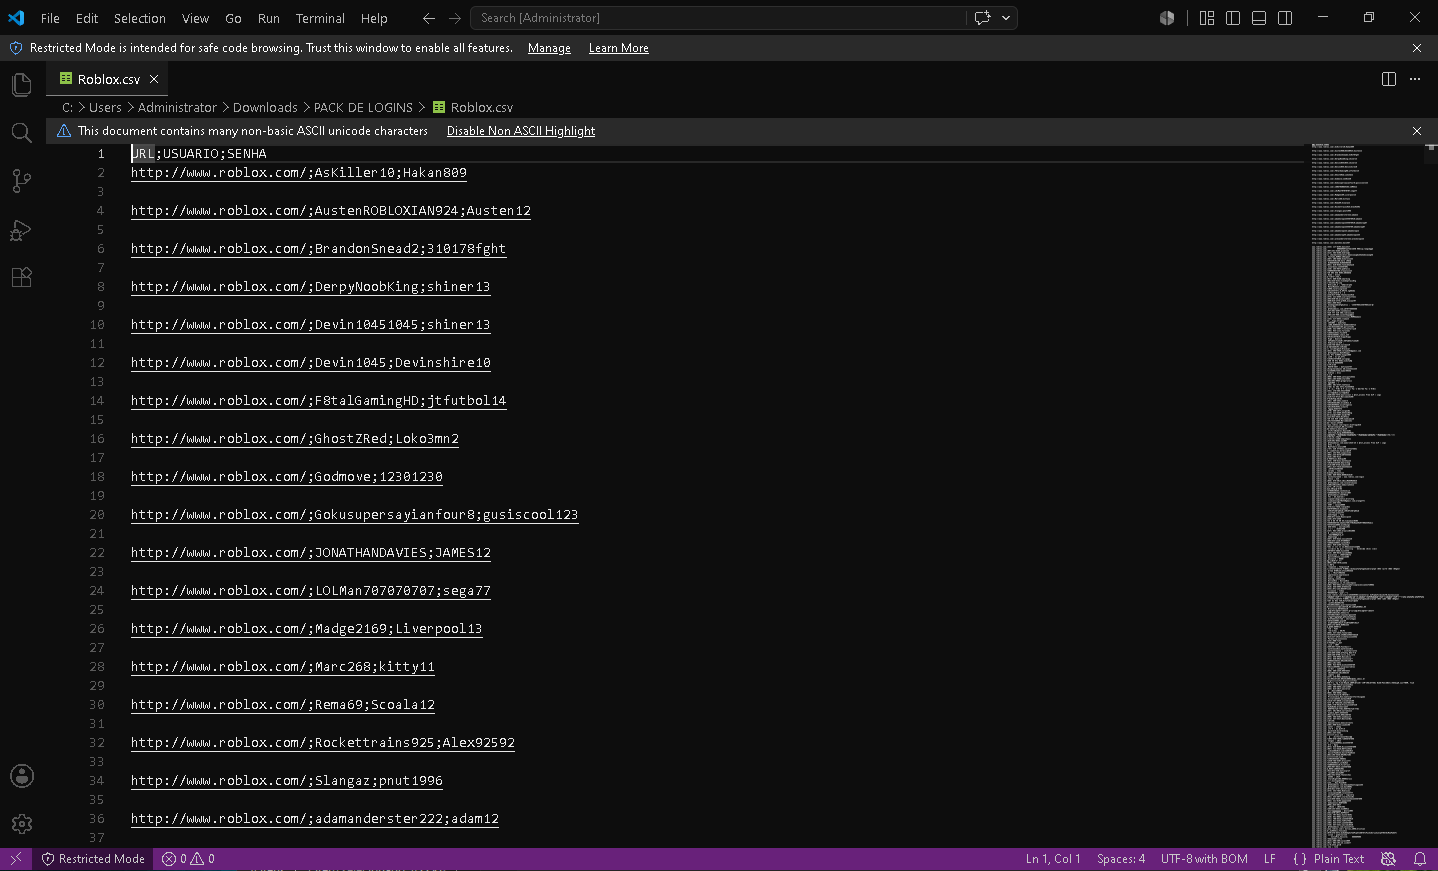
Task: Open the notifications bell in the status bar
Action: coord(1420,859)
